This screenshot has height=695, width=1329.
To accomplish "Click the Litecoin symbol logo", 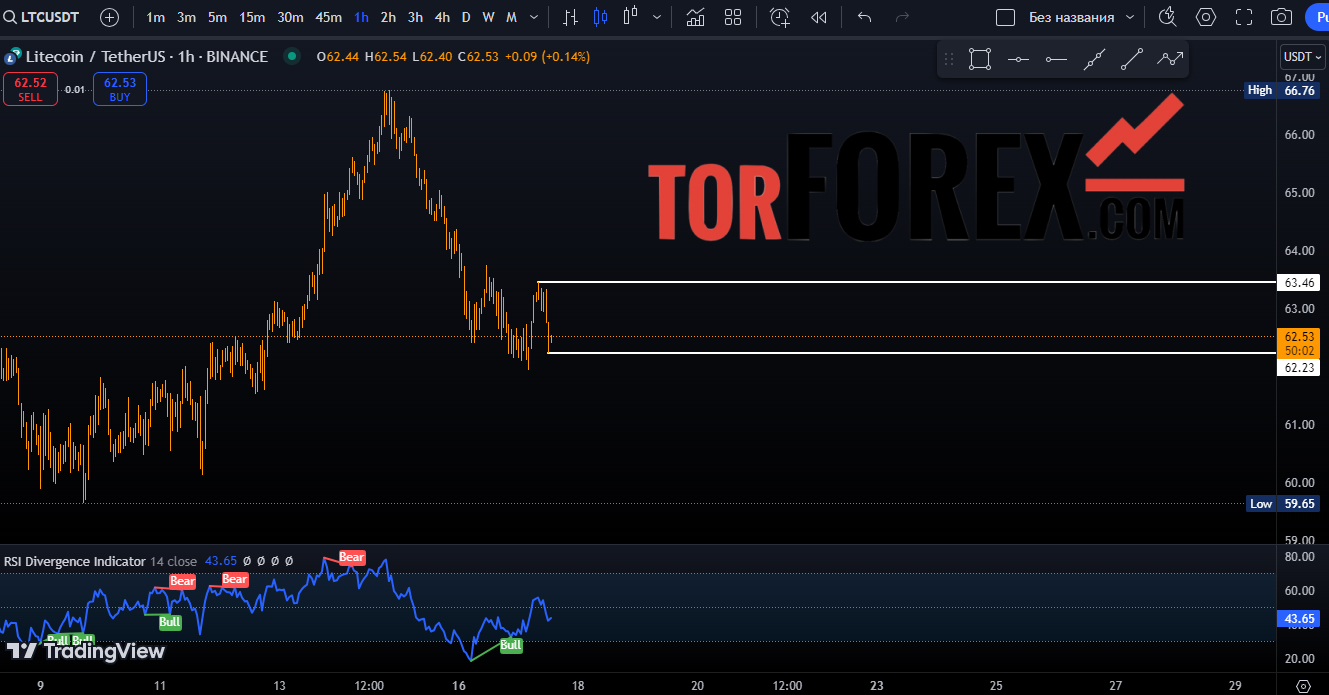I will click(13, 57).
